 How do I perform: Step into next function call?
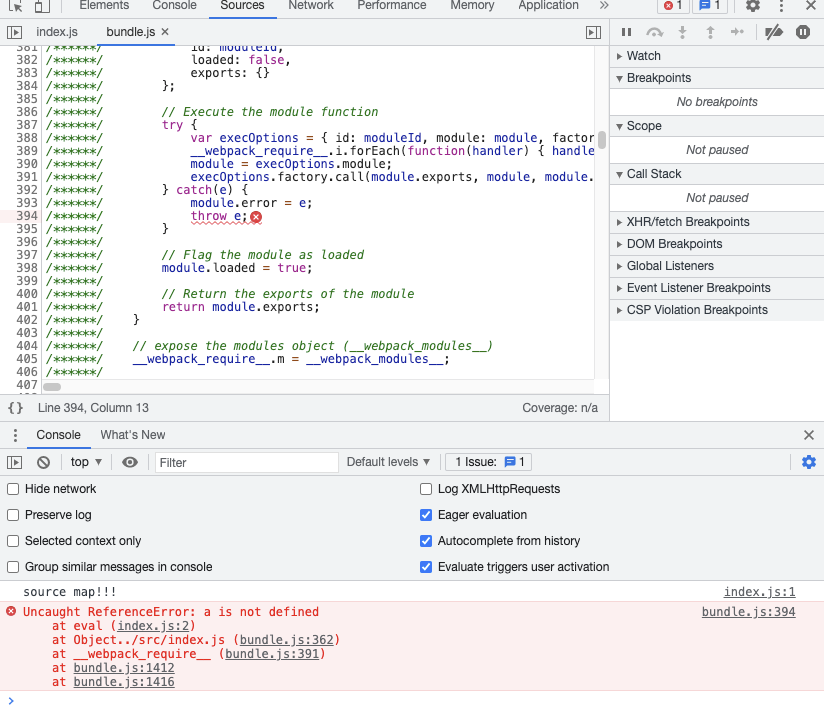pyautogui.click(x=683, y=33)
